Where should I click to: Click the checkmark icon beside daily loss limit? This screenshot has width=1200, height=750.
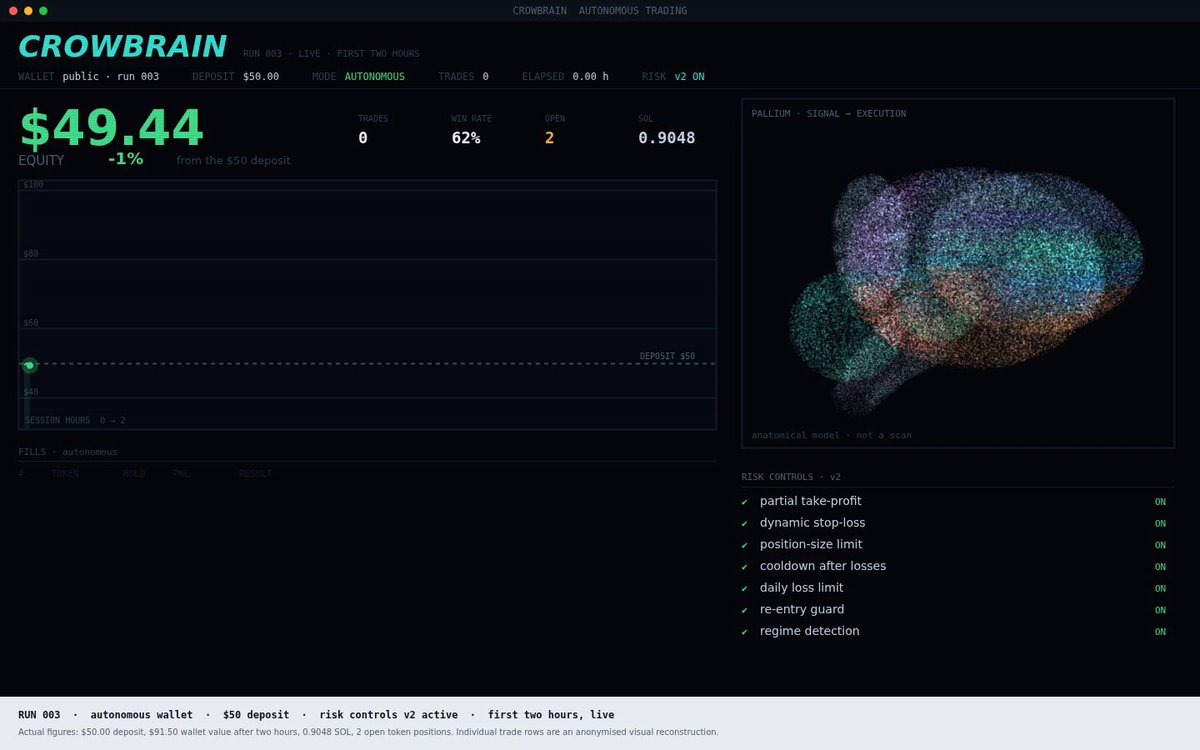[744, 589]
